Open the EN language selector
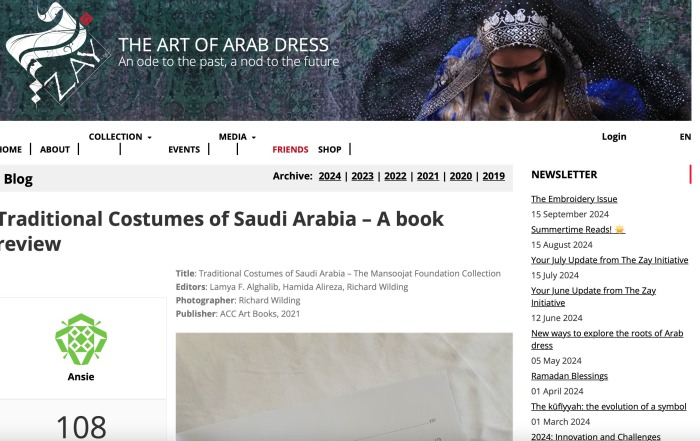 tap(685, 137)
